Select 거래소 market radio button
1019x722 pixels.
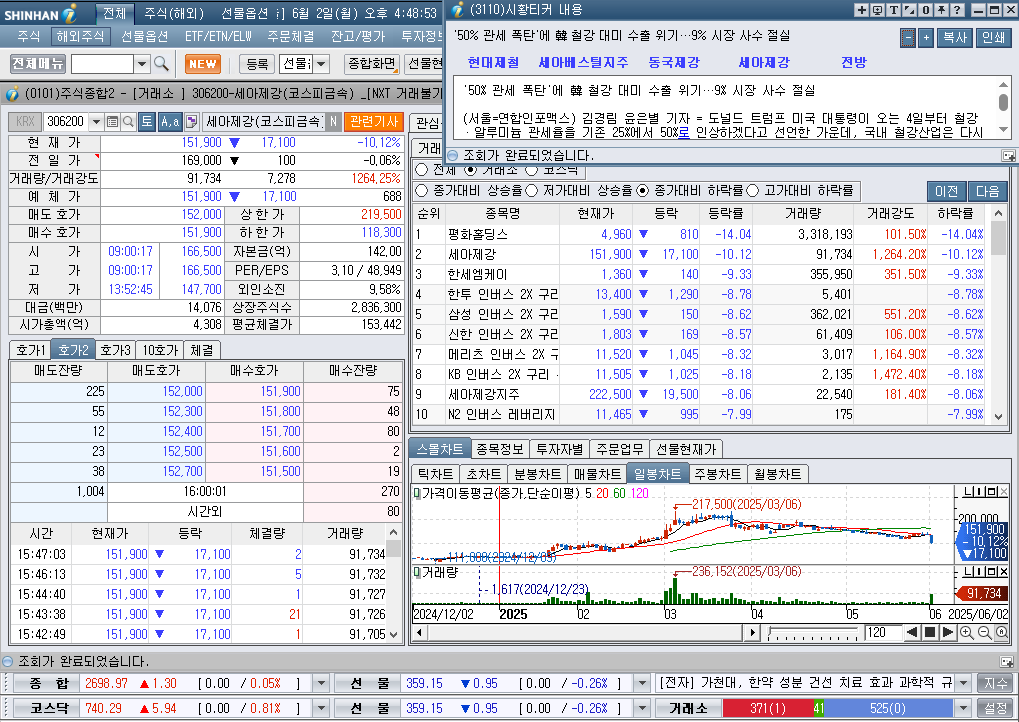coord(471,170)
